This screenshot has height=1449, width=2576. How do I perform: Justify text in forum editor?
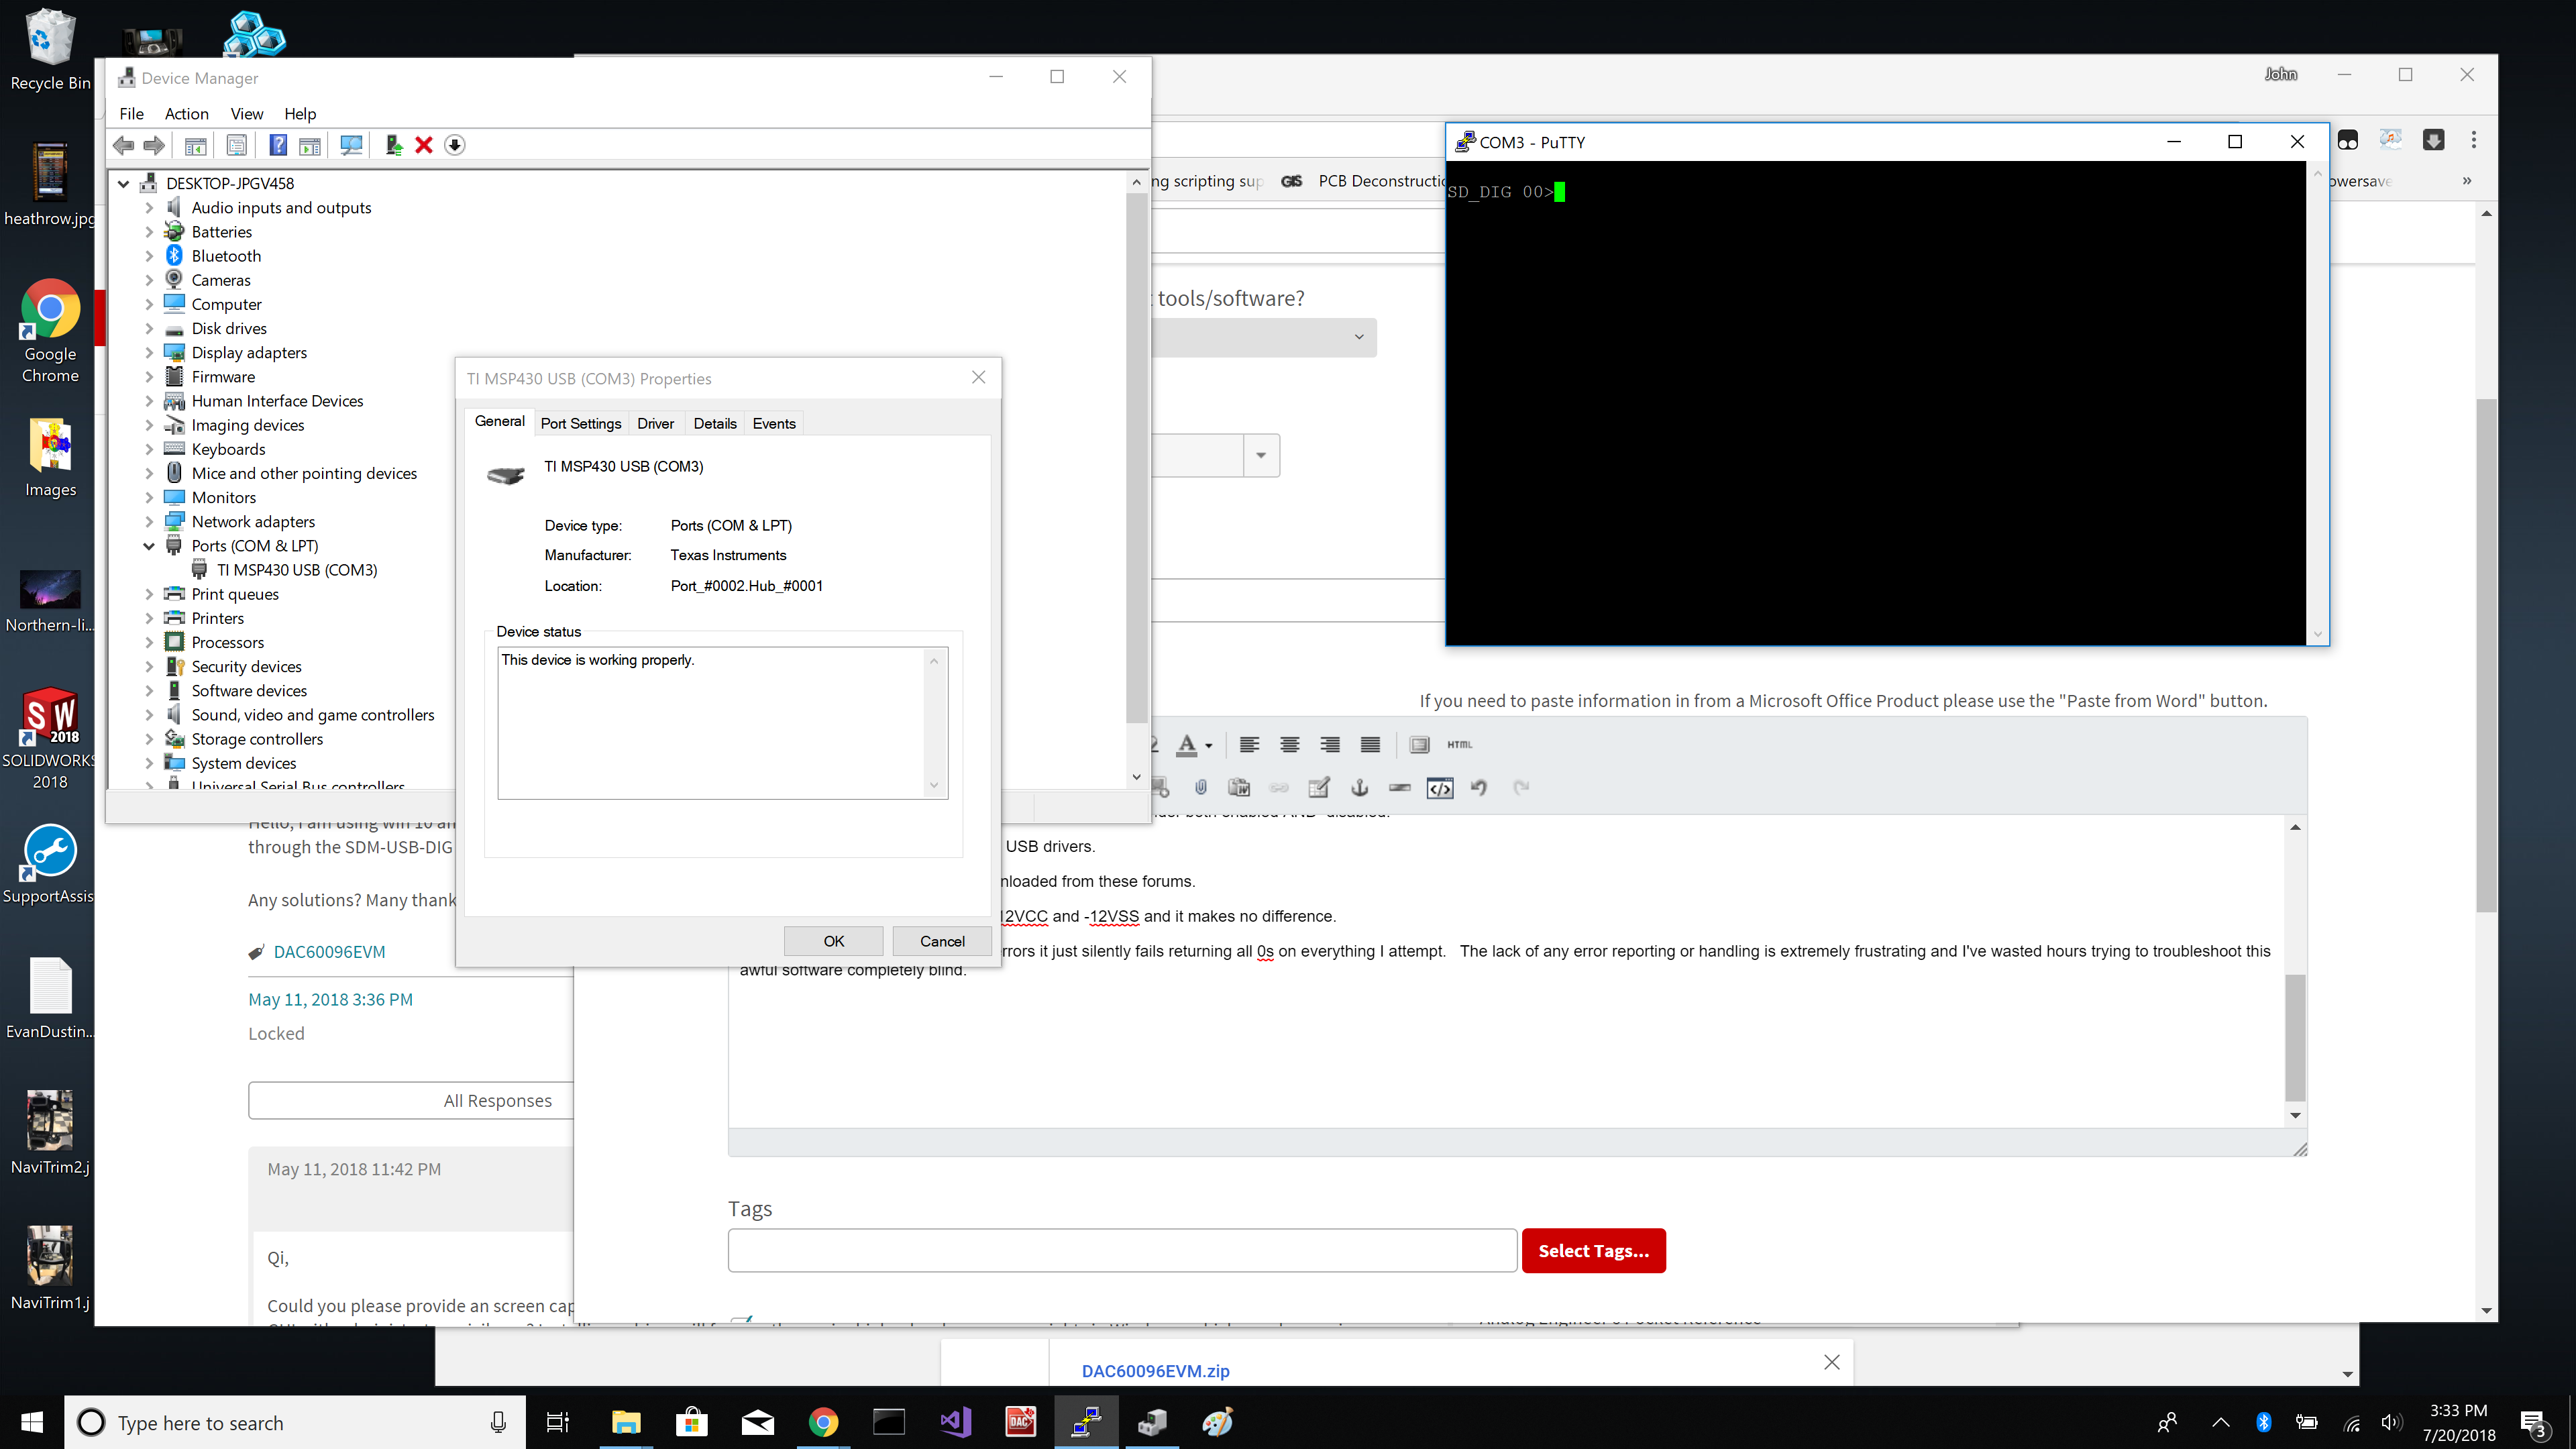pyautogui.click(x=1370, y=745)
